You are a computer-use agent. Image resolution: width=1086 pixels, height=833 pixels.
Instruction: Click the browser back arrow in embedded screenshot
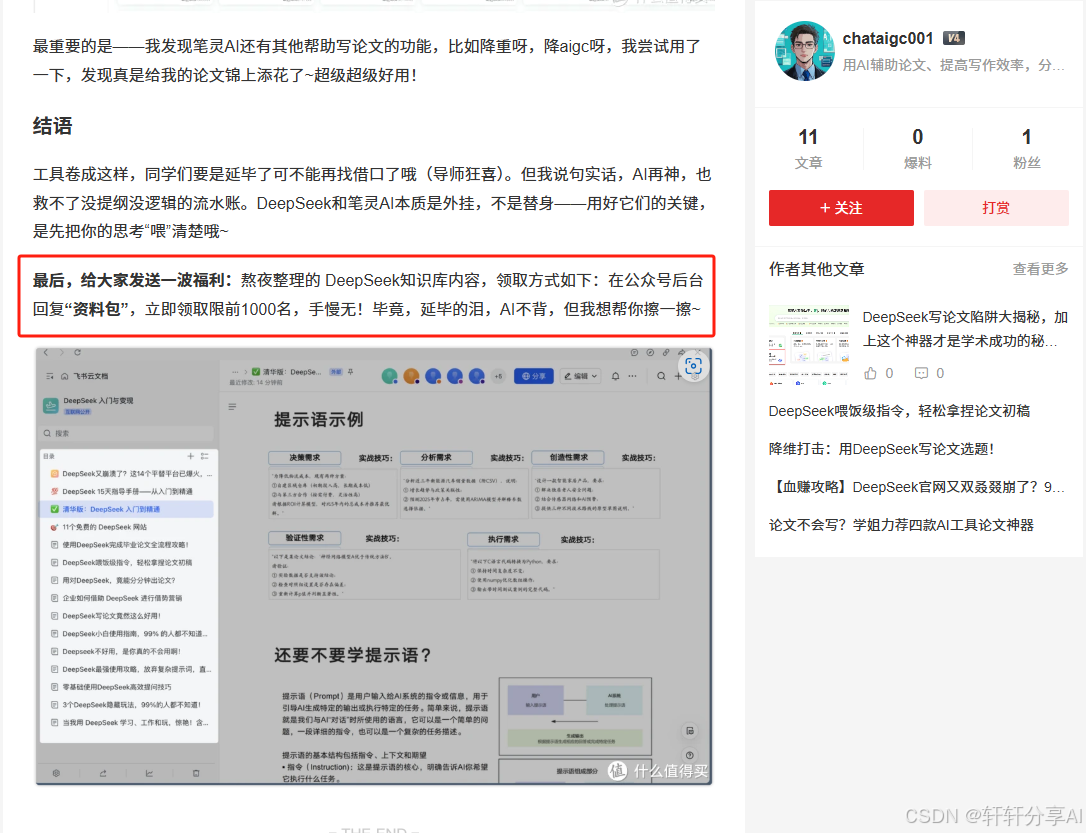click(46, 352)
